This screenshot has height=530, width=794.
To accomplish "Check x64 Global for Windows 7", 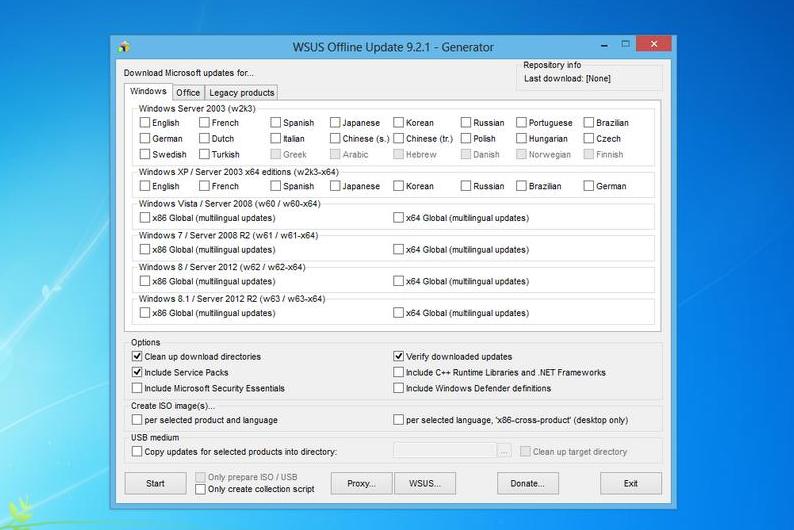I will coord(399,249).
